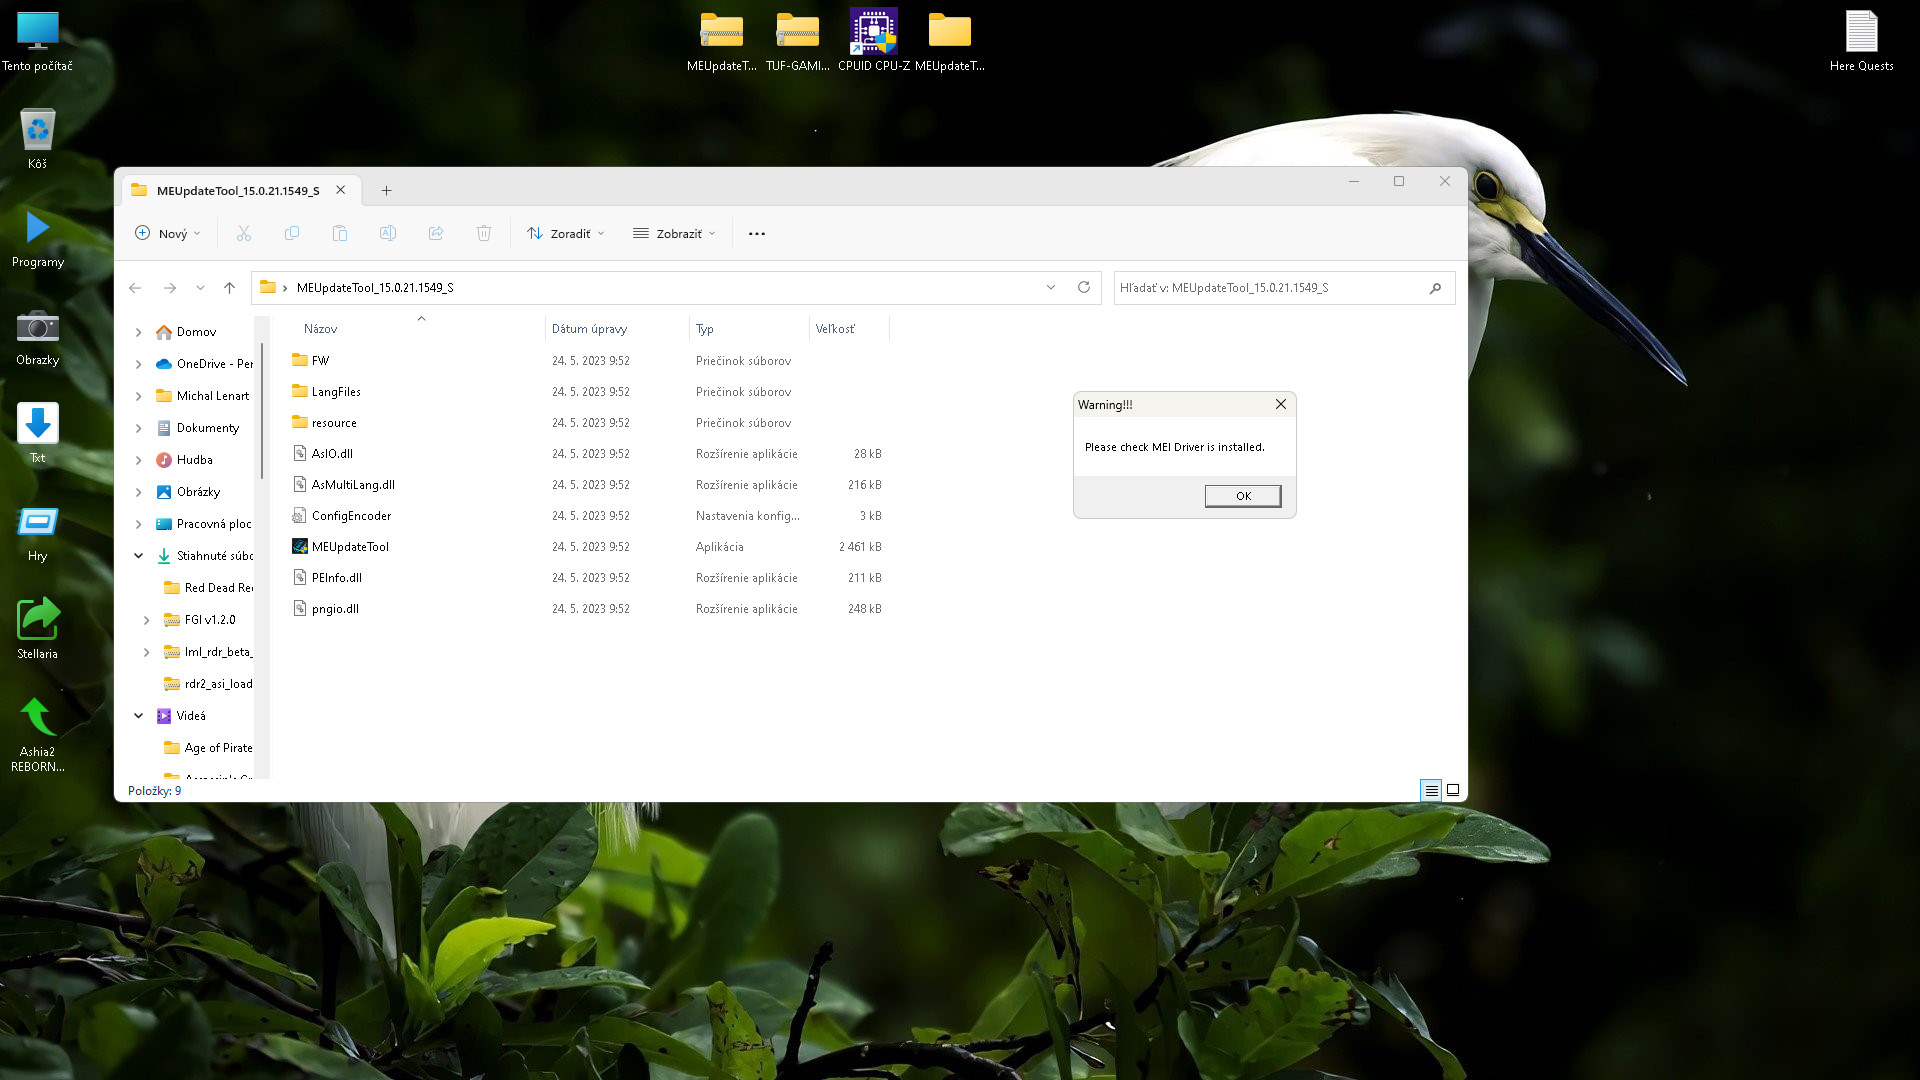
Task: Click the Cut scissors icon in toolbar
Action: point(243,233)
